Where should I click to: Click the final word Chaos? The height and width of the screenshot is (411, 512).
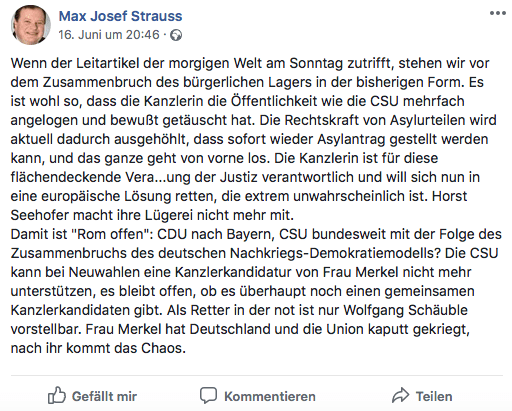163,348
